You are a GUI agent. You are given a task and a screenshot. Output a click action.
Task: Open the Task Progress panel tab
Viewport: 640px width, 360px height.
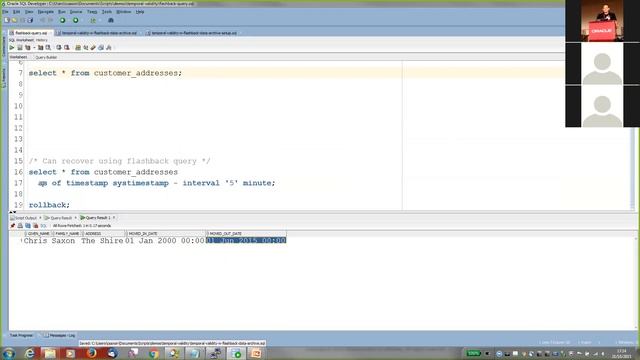(21, 336)
